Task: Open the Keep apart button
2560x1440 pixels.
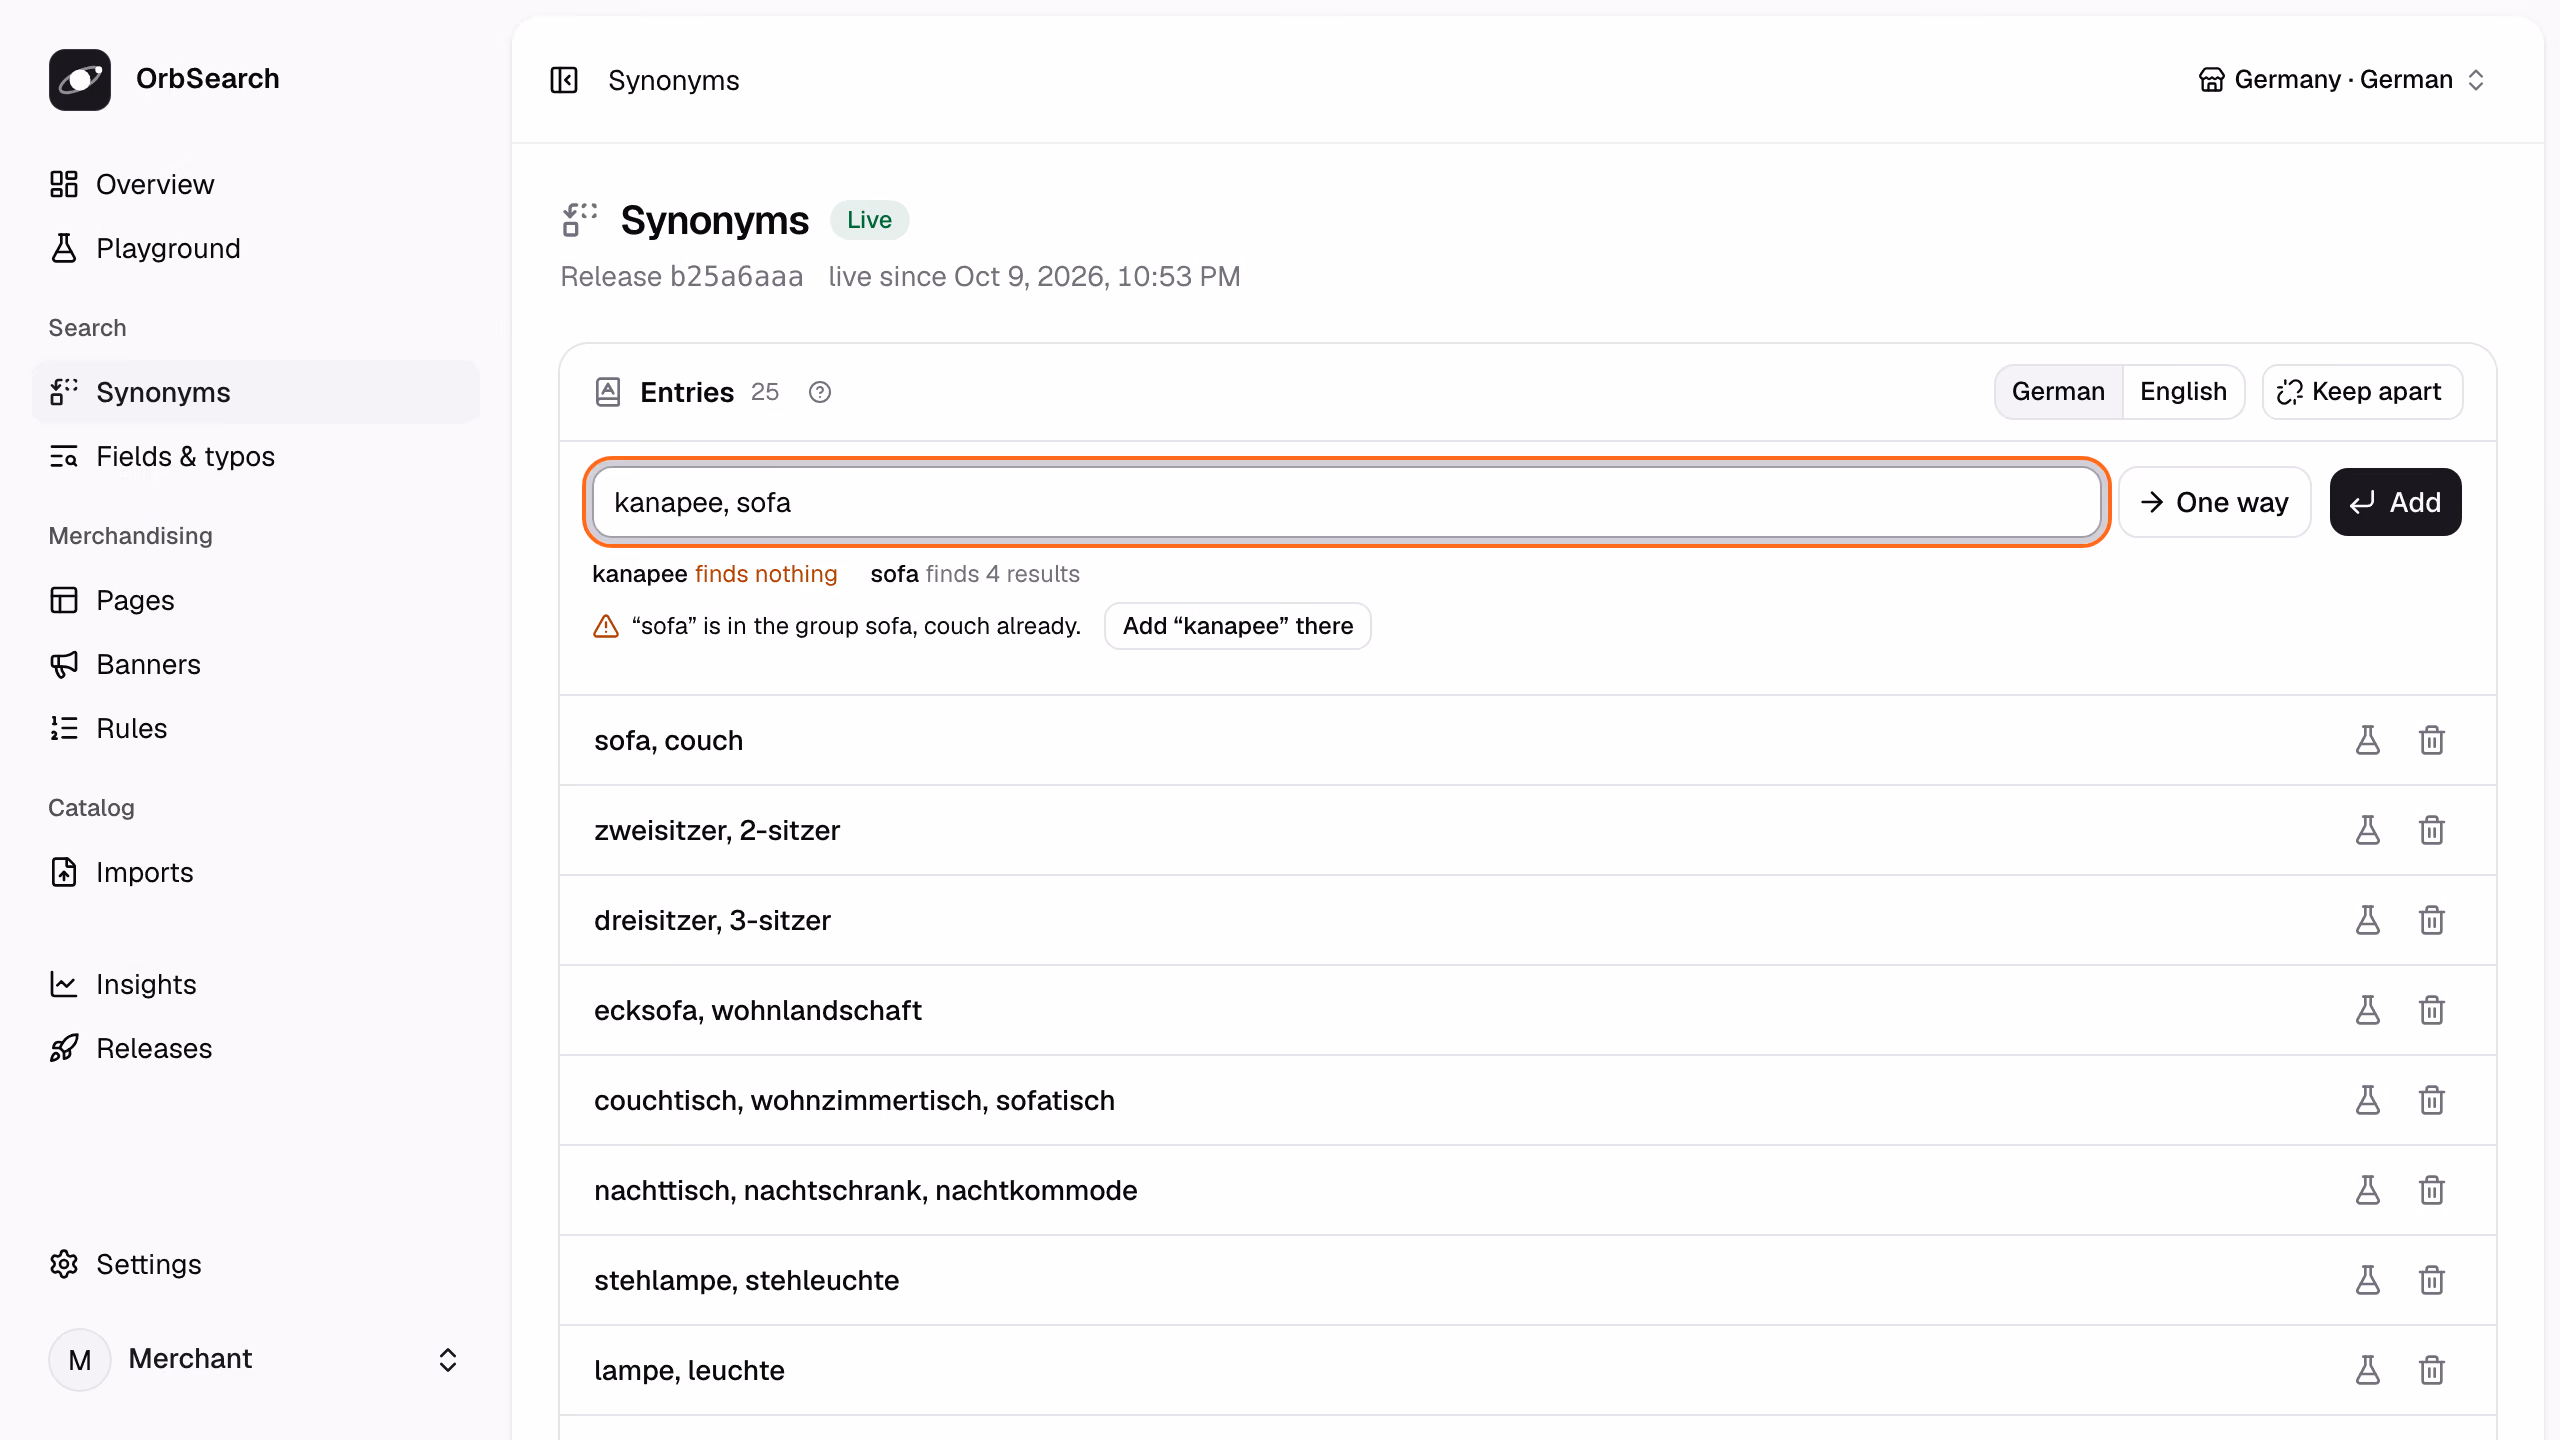Action: tap(2362, 392)
